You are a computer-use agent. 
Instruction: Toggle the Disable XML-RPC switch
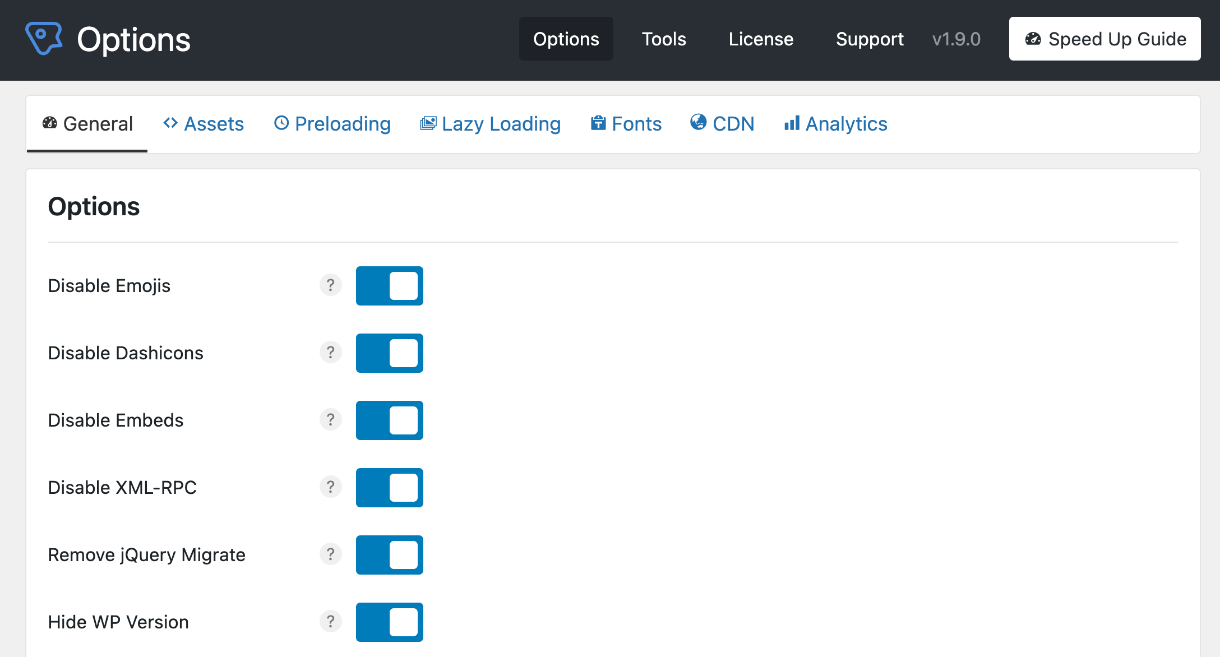click(x=390, y=488)
